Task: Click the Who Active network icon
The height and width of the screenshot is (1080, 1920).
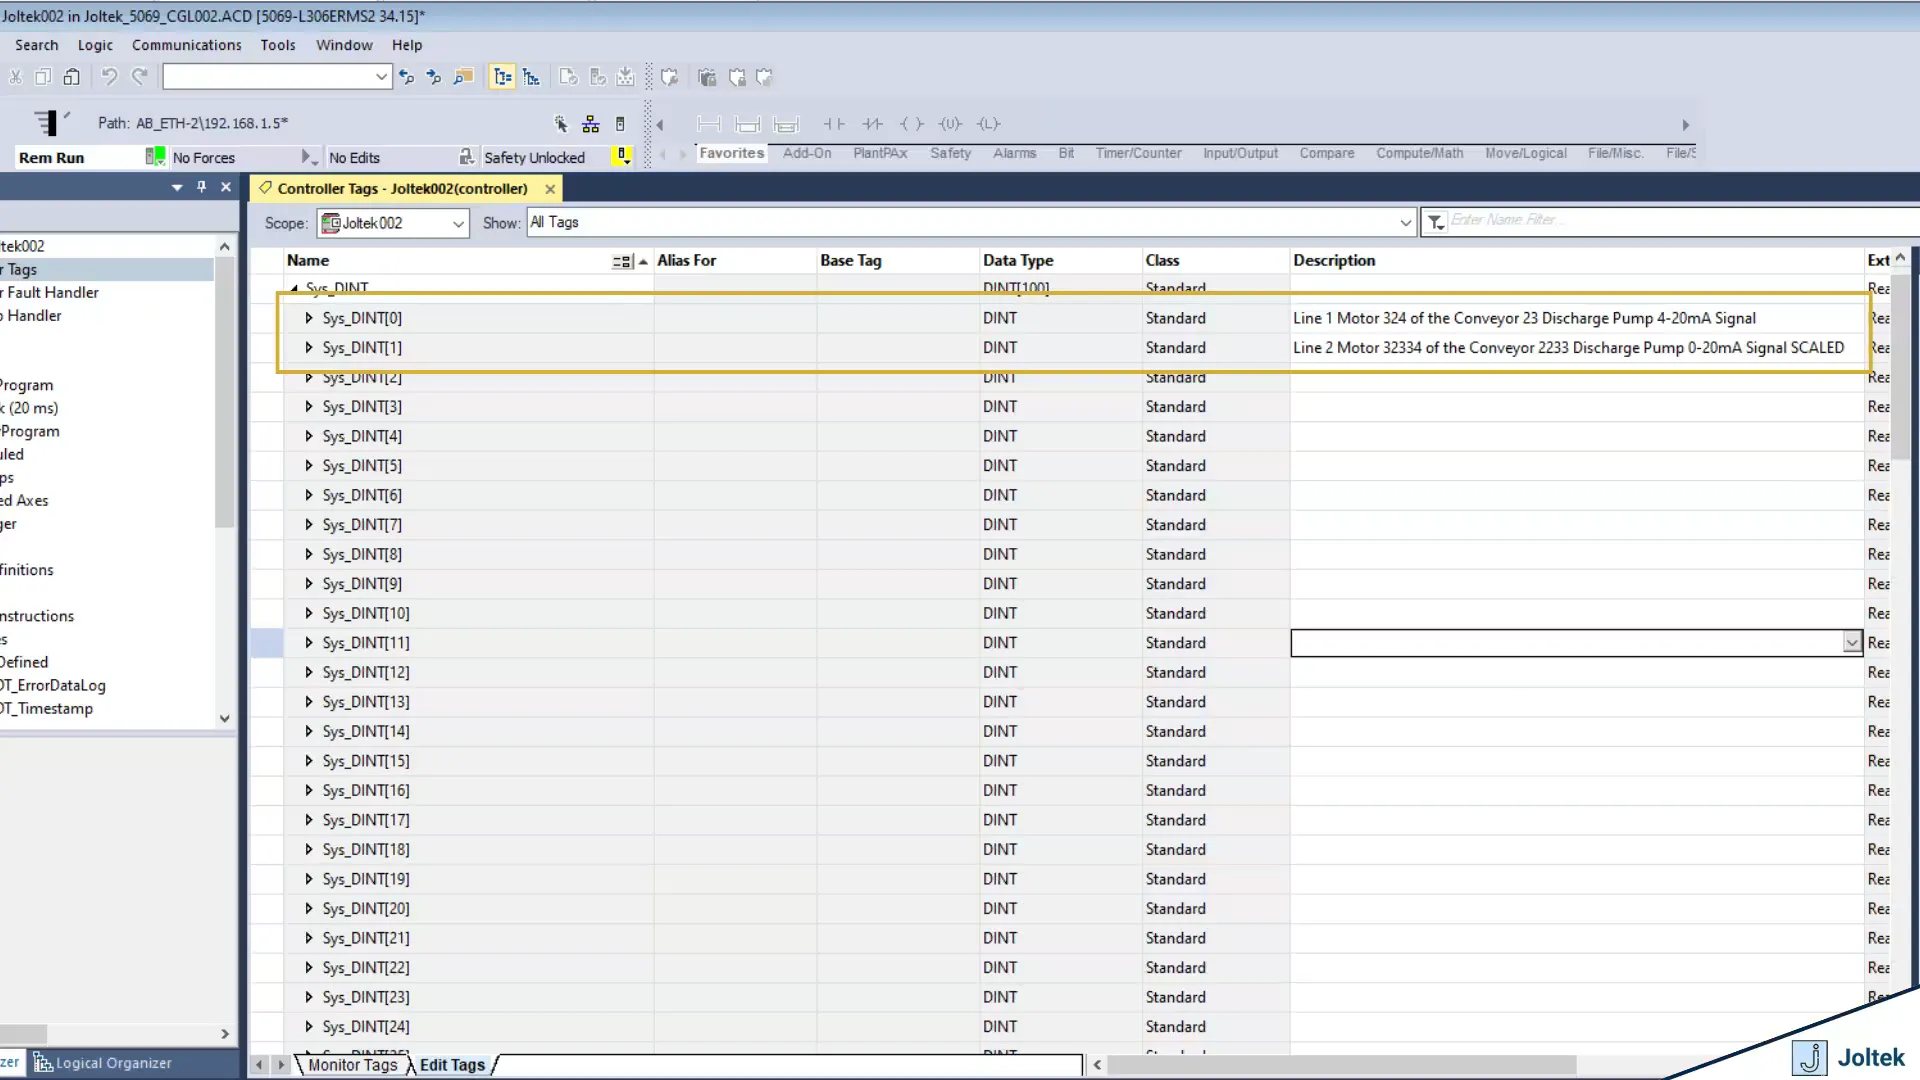Action: coord(590,124)
